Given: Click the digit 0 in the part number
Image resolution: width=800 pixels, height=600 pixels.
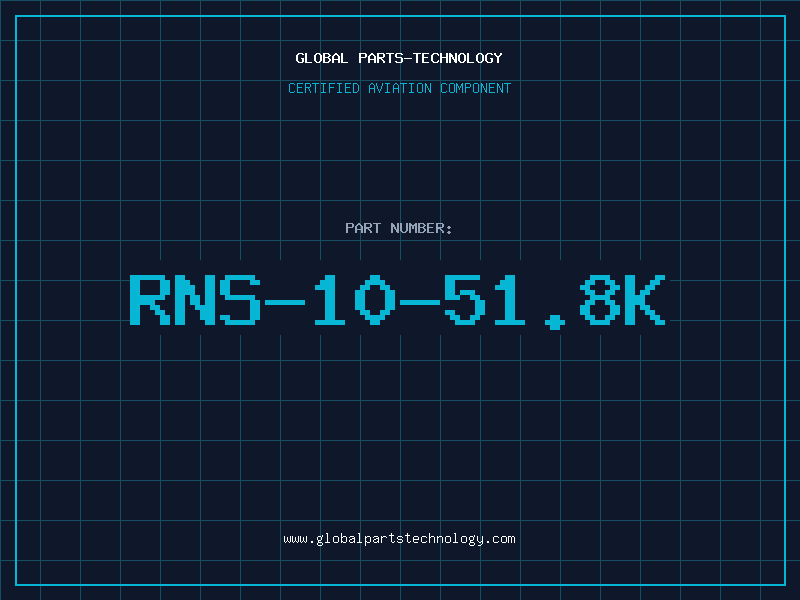Looking at the screenshot, I should coord(375,300).
